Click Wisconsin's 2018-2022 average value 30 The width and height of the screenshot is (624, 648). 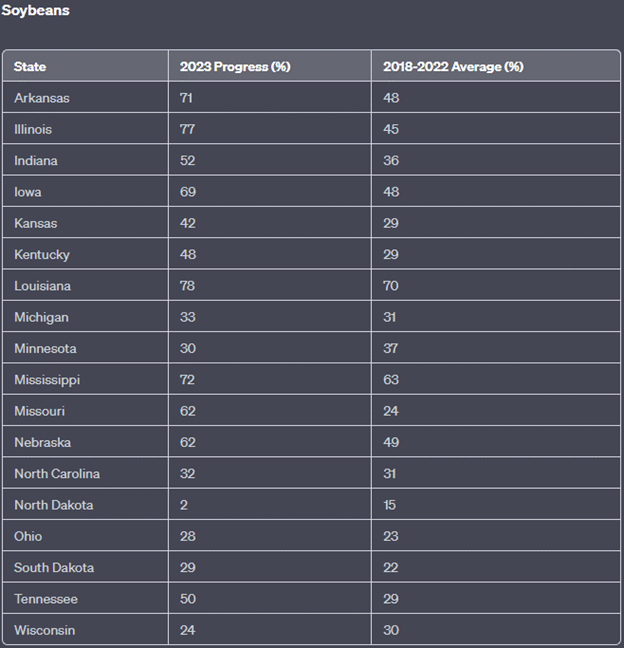391,630
